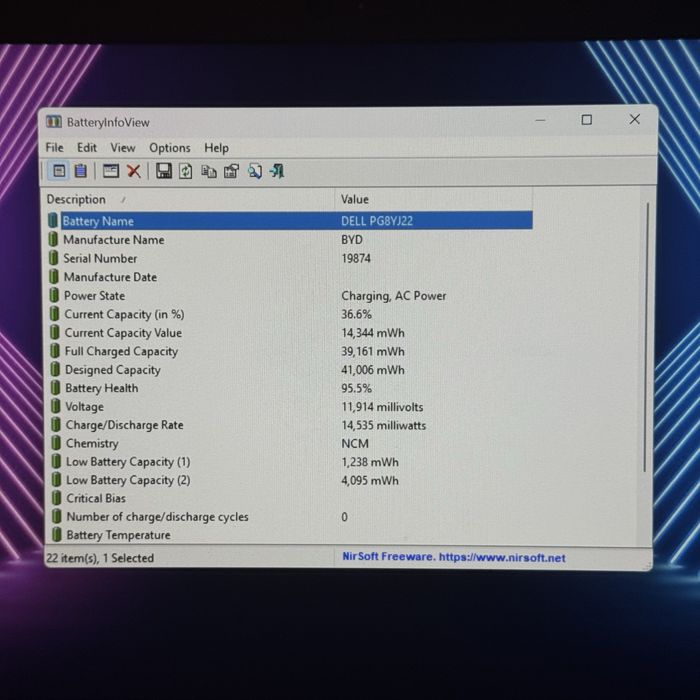Click the red X delete toolbar icon

[133, 171]
